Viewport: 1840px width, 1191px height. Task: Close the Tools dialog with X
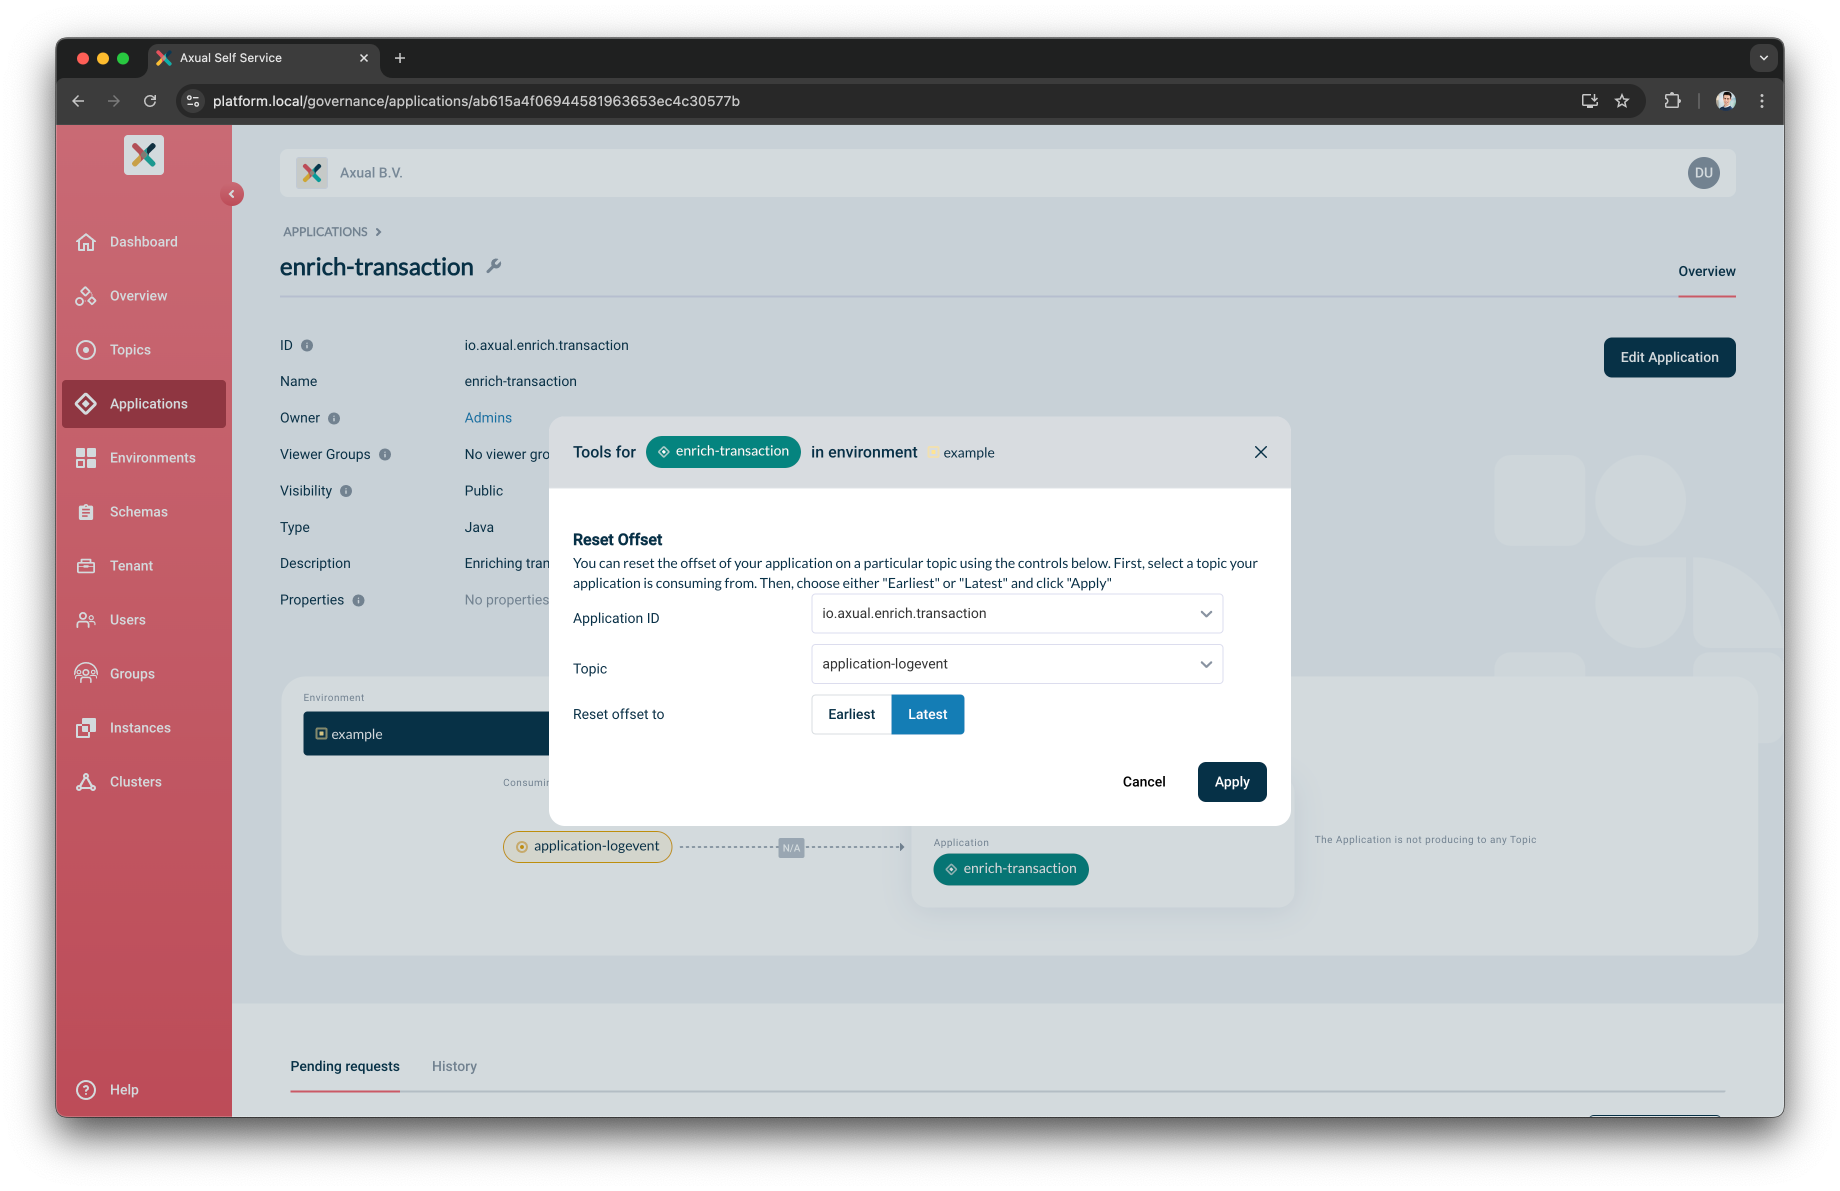(1261, 452)
